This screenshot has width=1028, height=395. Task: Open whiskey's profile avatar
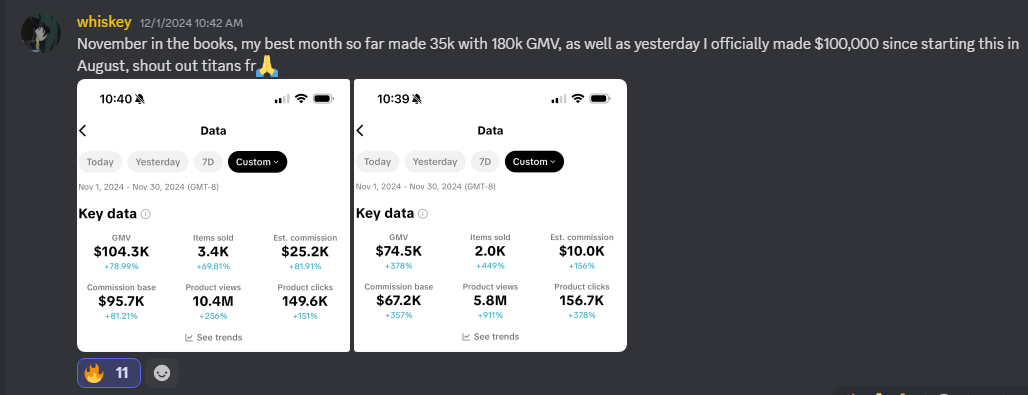[x=41, y=33]
